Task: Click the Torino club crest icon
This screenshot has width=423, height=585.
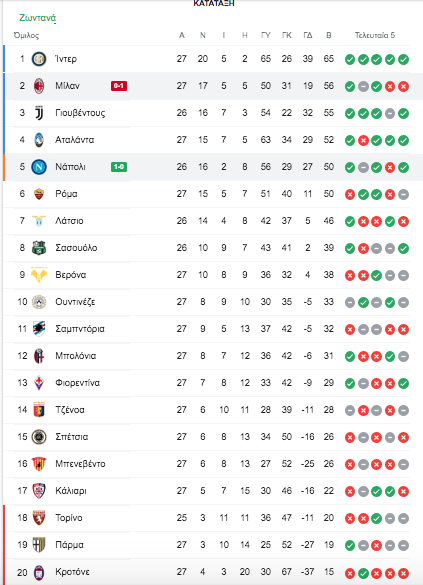Action: [x=39, y=517]
